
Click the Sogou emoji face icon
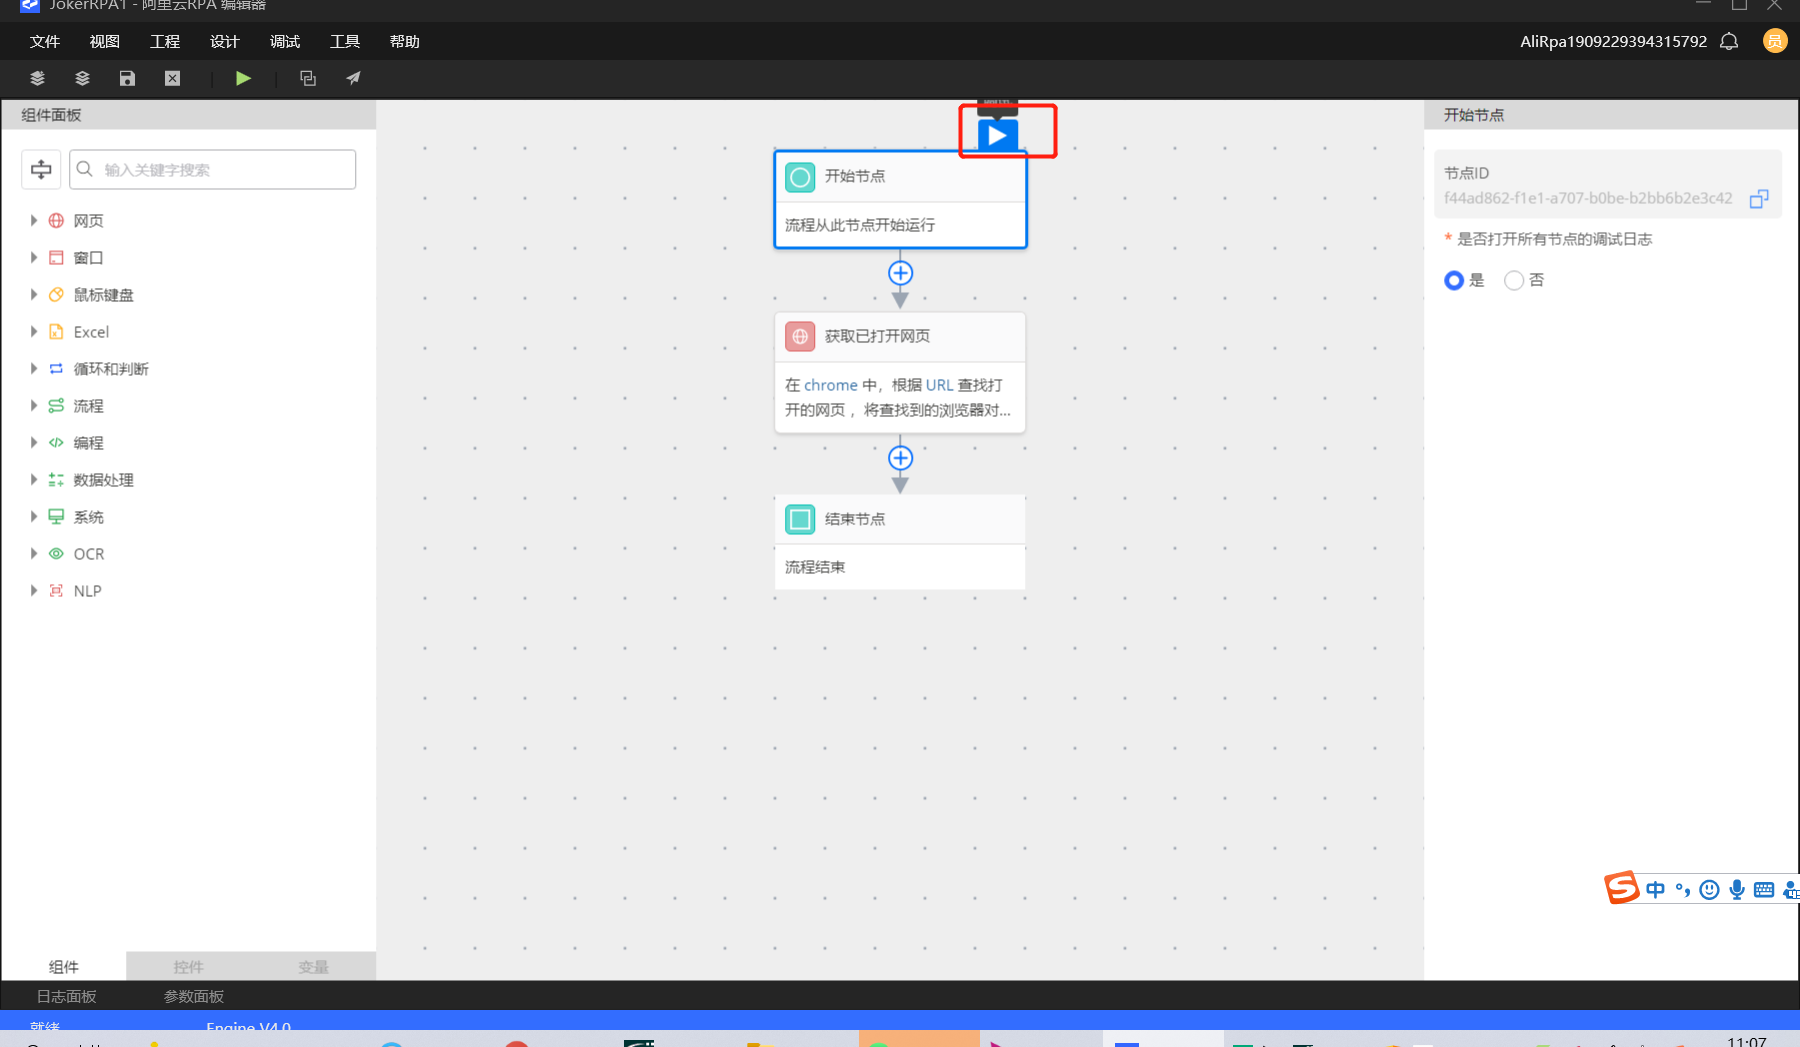tap(1710, 889)
